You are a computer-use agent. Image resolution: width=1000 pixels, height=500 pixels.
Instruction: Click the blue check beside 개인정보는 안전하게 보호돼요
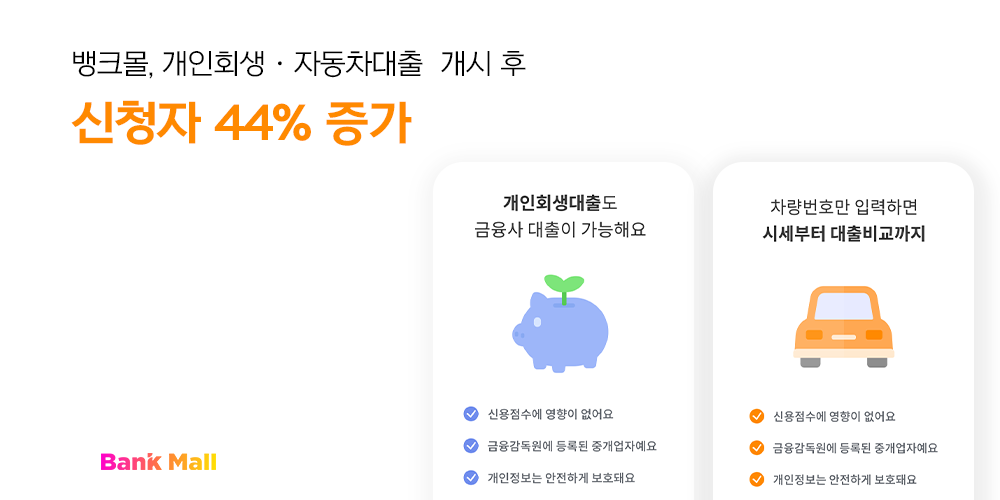coord(471,477)
